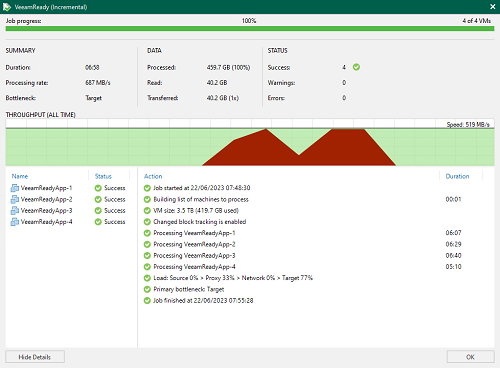Image resolution: width=500 pixels, height=368 pixels.
Task: Click the VM icon next to VeeamReadyApp-2
Action: (15, 199)
